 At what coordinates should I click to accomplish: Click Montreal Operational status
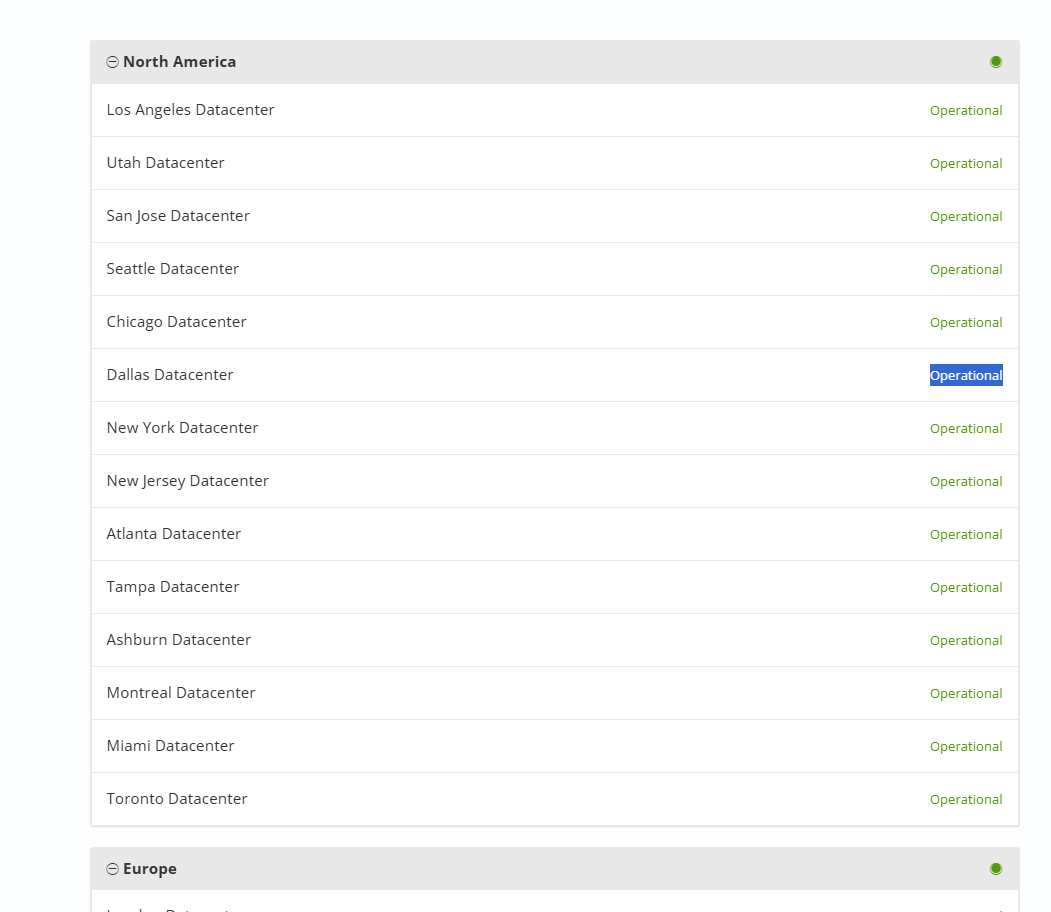click(x=966, y=693)
